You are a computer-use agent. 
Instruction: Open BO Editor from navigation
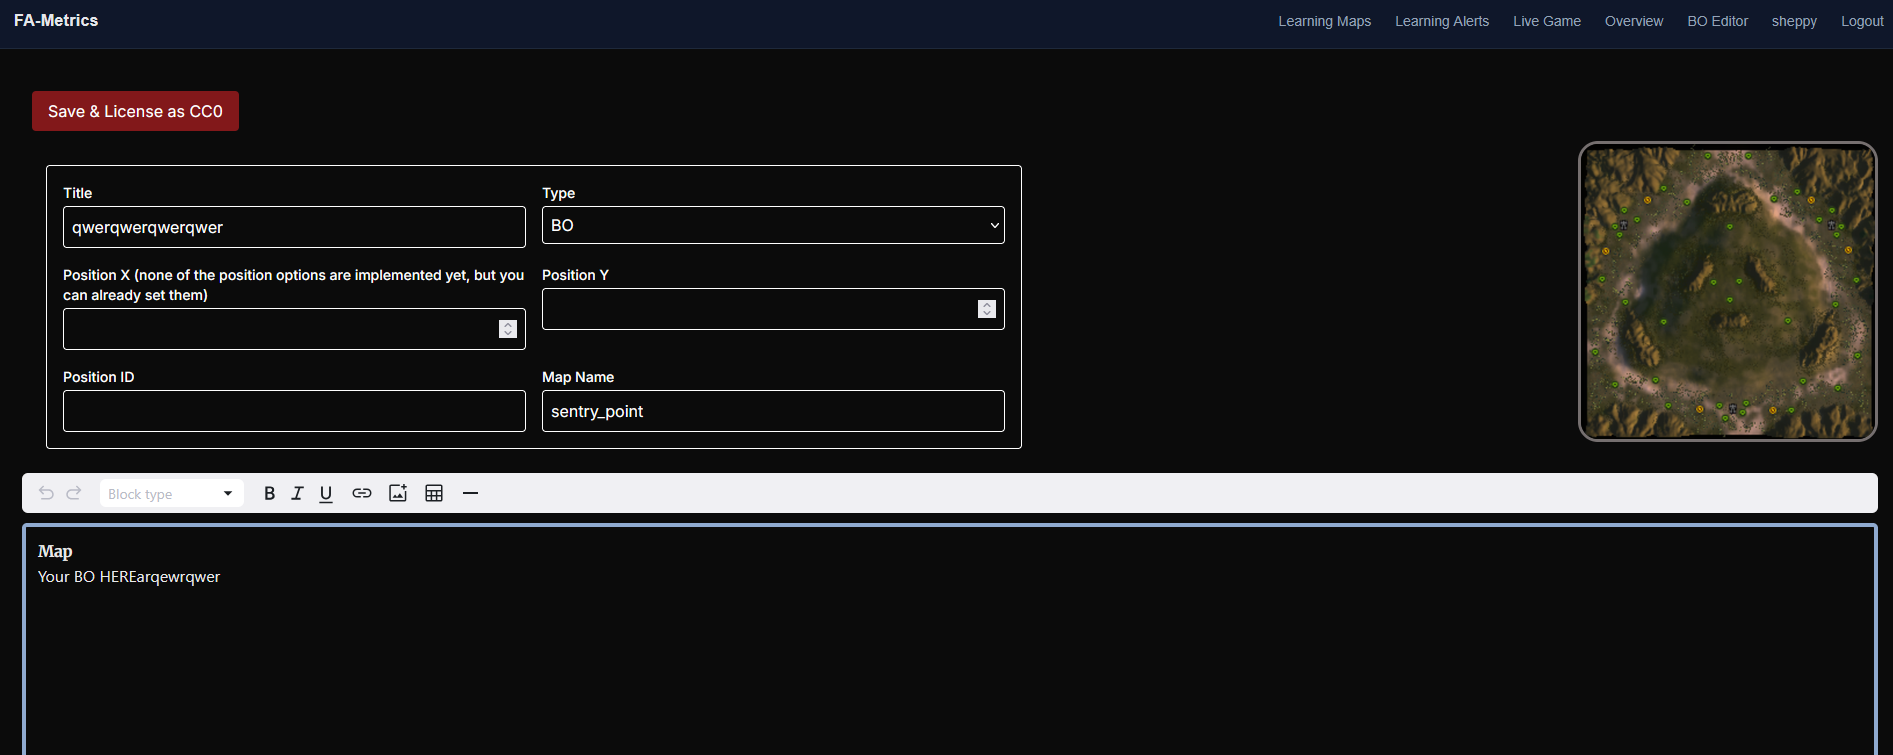(x=1718, y=21)
